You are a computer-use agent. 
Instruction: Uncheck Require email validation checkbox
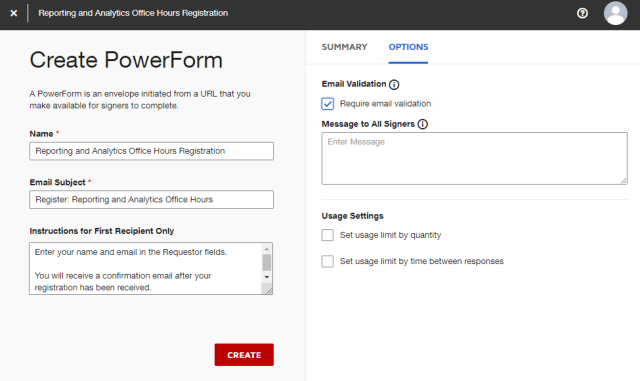tap(327, 104)
